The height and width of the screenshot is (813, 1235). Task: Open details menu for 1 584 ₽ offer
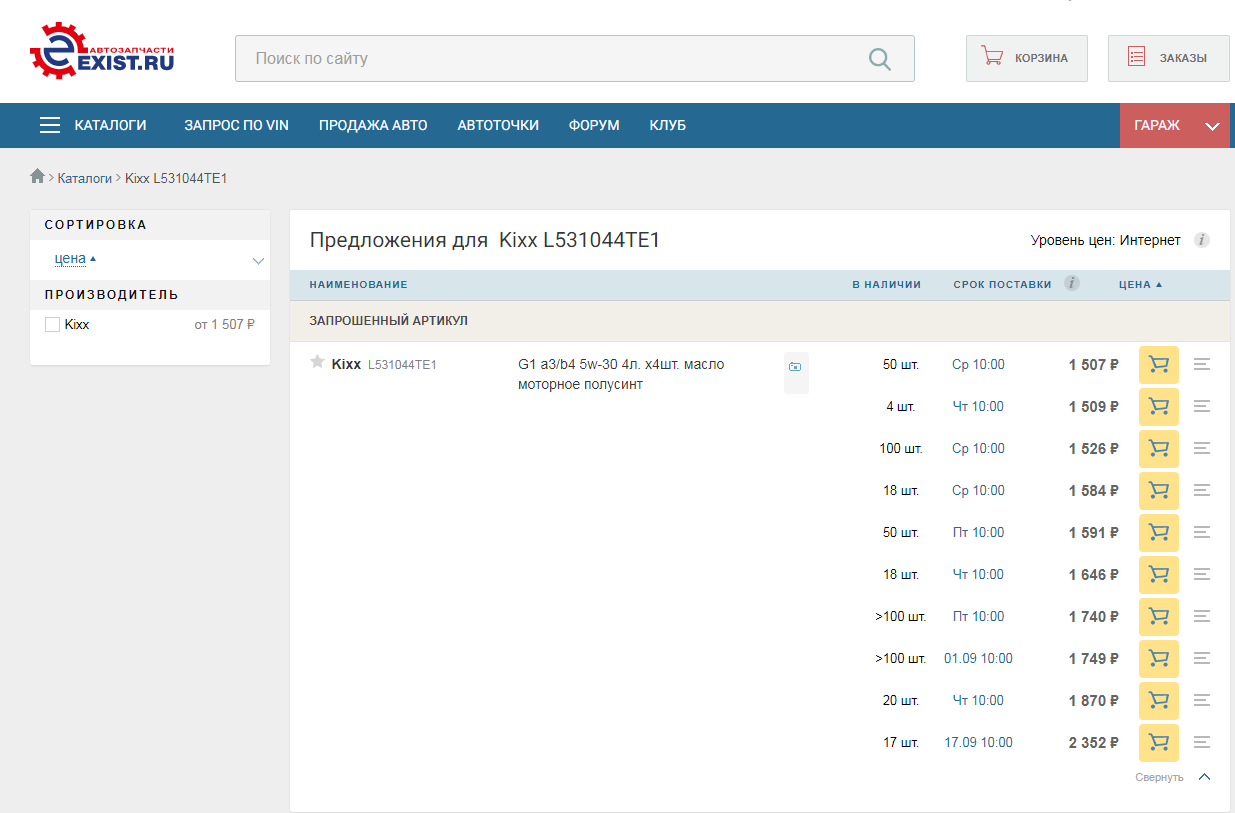click(x=1202, y=491)
